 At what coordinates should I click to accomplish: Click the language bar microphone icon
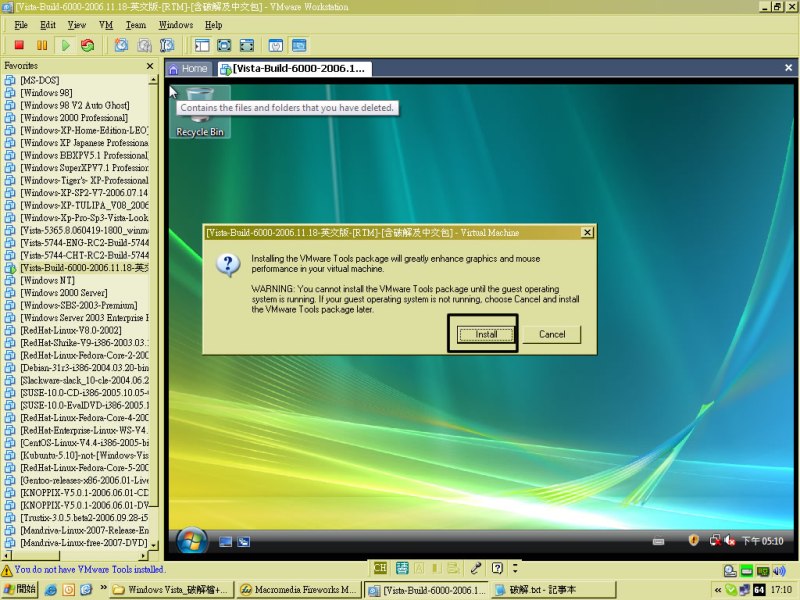476,568
